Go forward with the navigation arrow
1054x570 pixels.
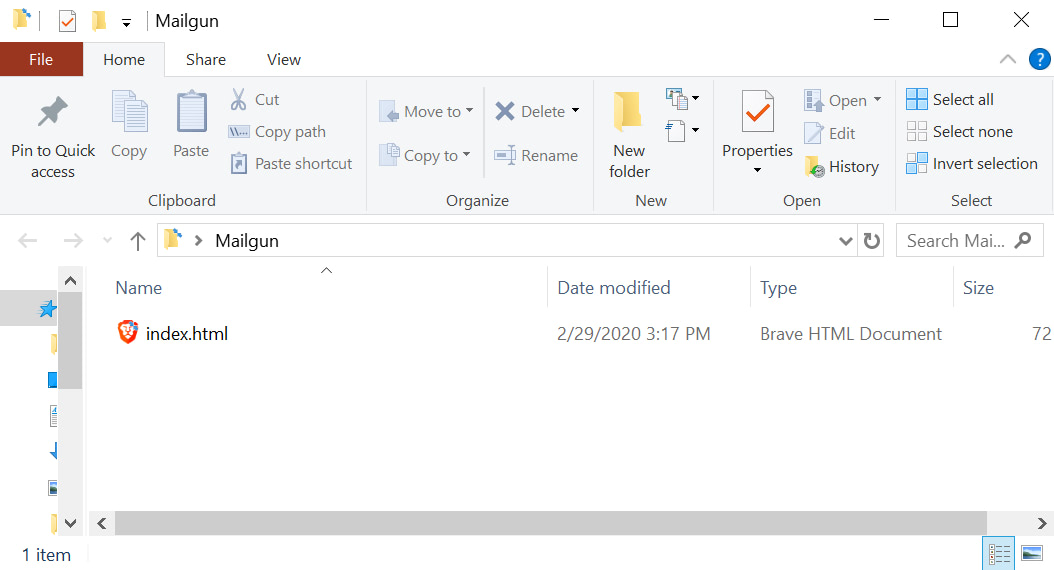[73, 241]
